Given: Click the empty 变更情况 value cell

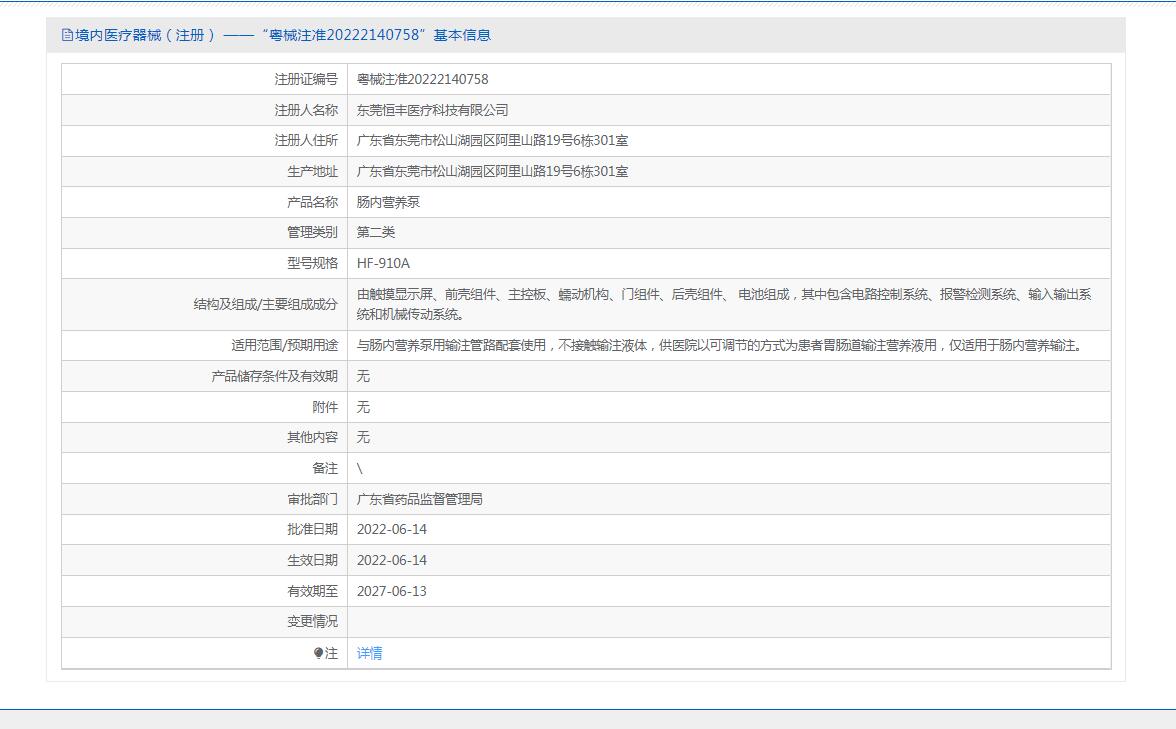Looking at the screenshot, I should pos(728,622).
